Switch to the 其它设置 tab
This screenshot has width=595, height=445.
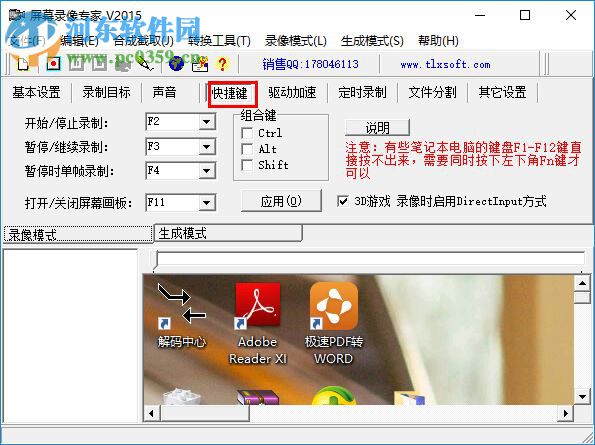502,92
